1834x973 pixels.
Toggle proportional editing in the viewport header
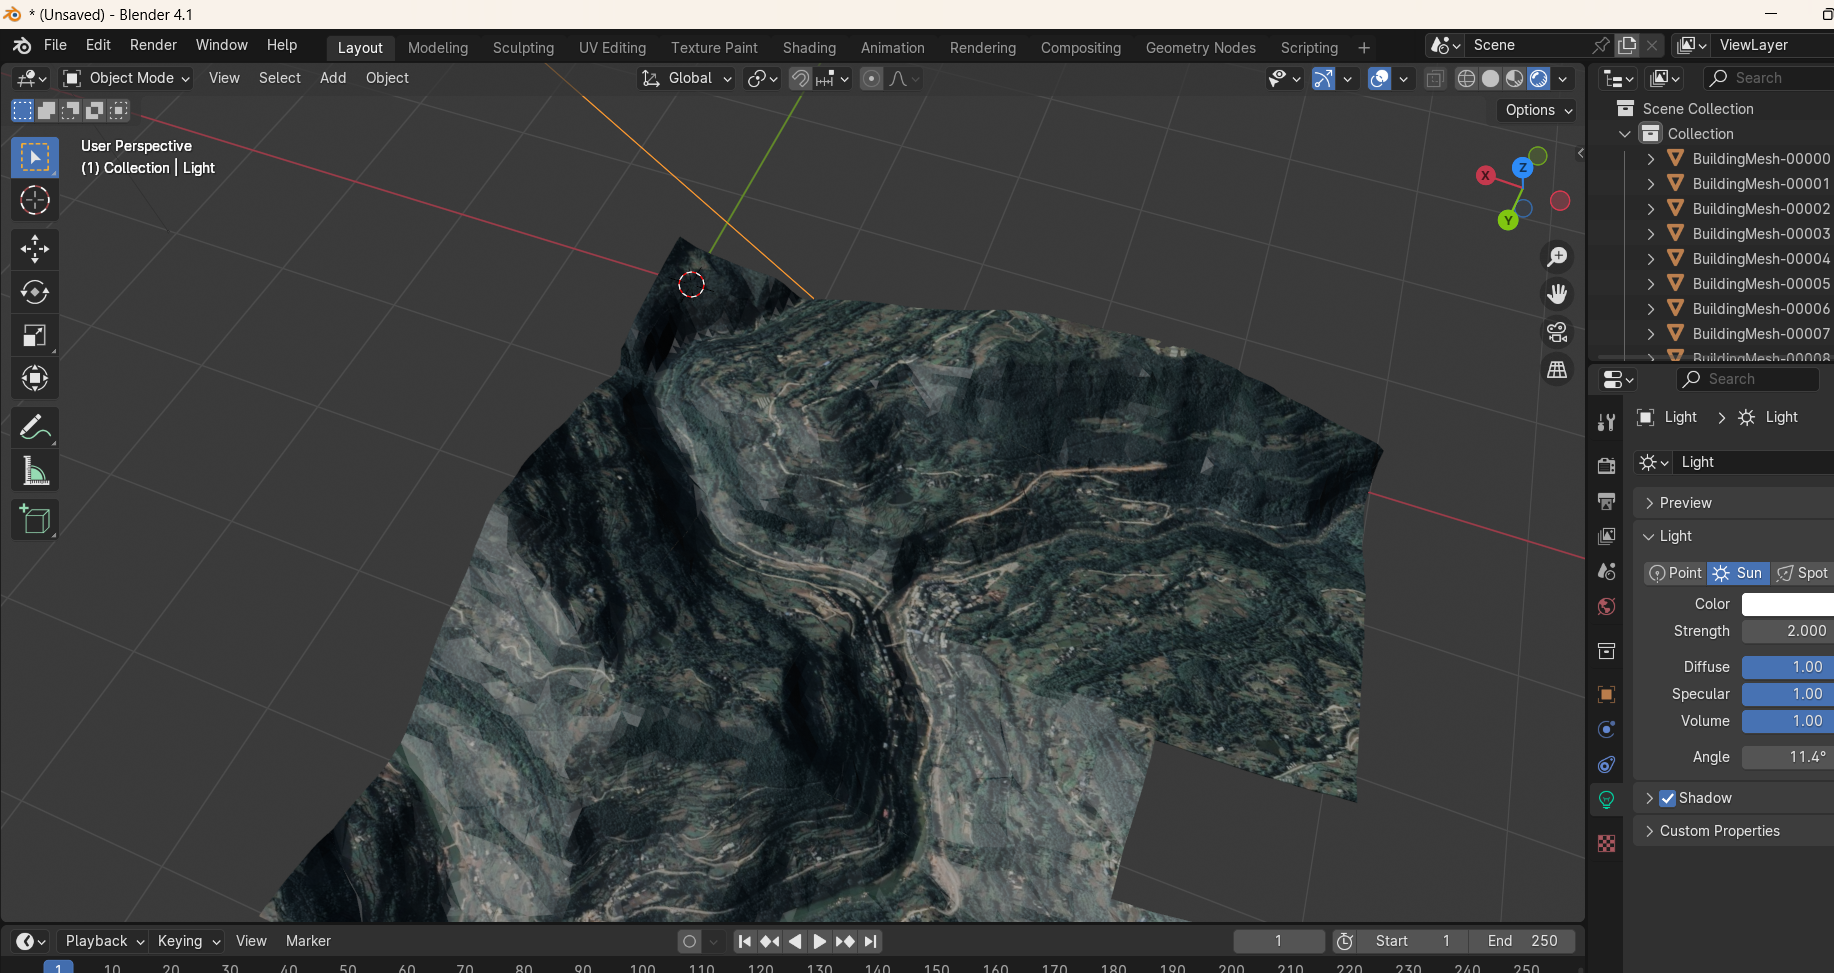click(x=871, y=78)
